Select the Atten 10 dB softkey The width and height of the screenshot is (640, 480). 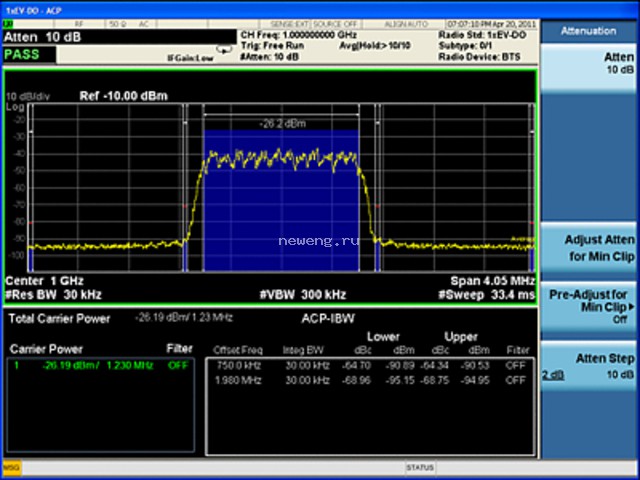588,67
